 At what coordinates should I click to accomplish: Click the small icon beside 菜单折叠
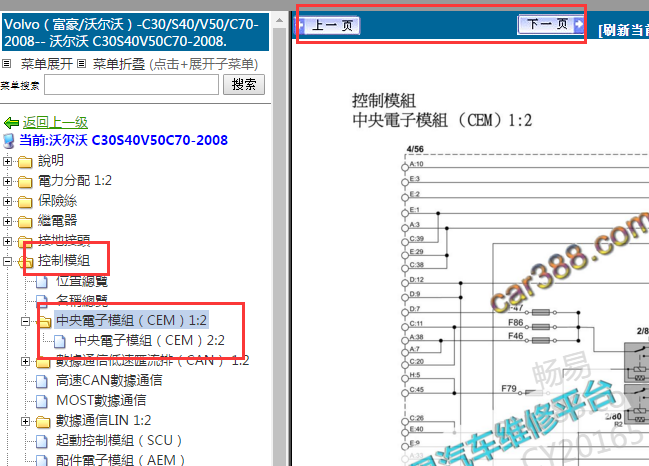[x=82, y=64]
